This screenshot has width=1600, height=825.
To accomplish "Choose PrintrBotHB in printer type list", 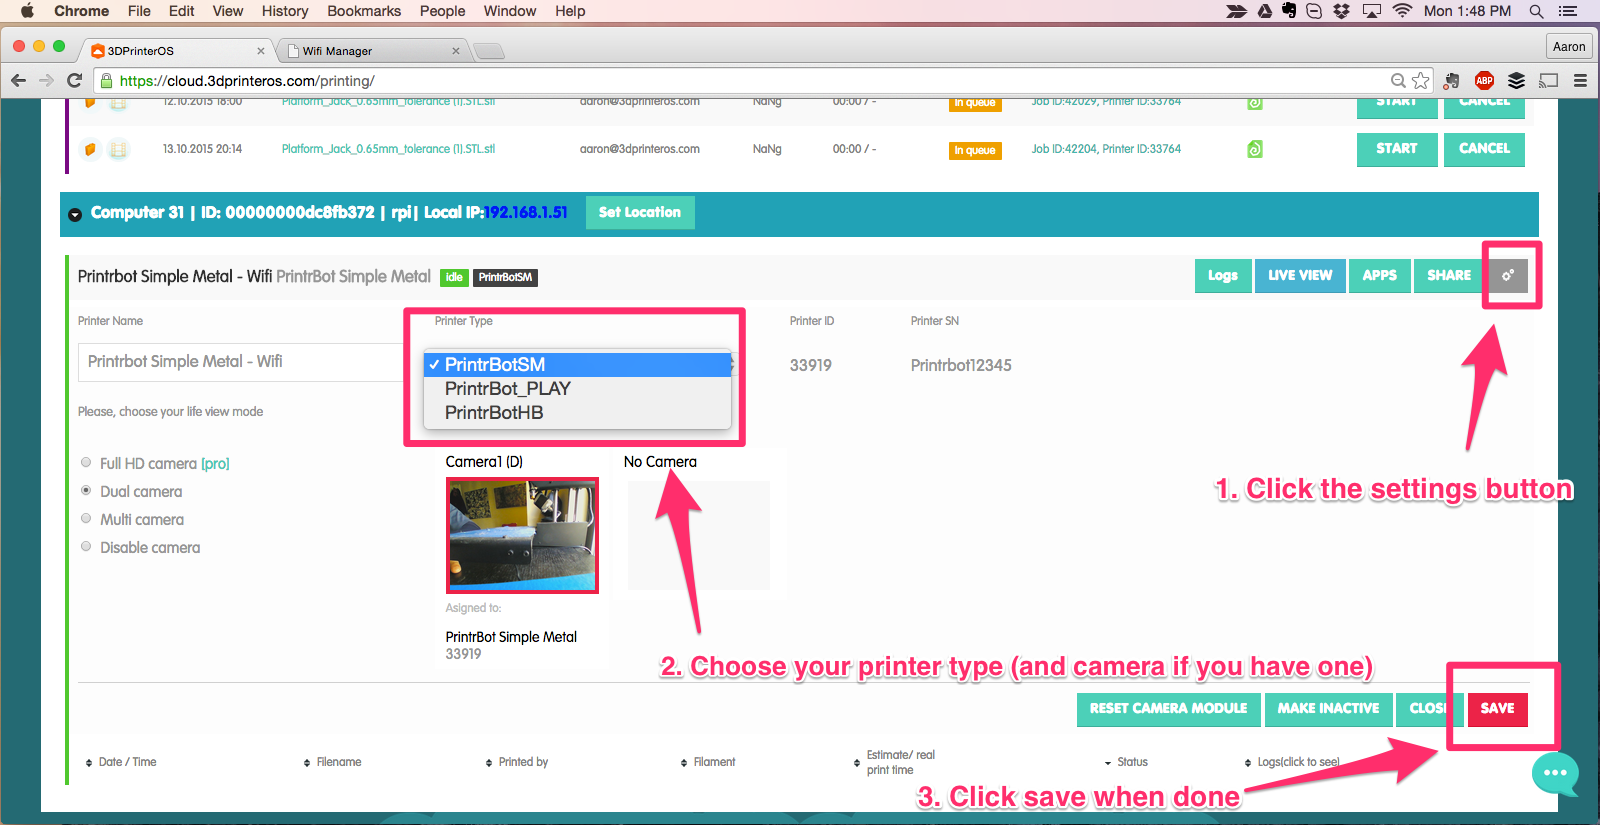I will pos(578,413).
